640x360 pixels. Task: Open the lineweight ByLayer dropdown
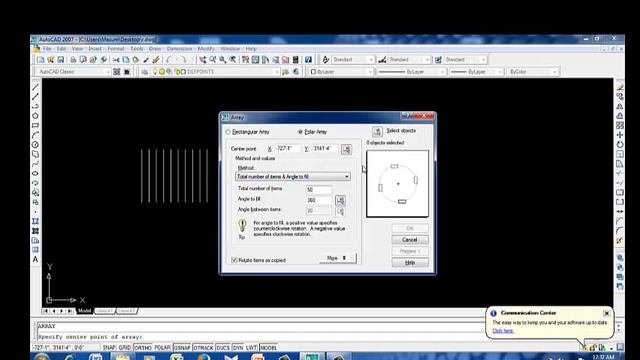point(476,72)
